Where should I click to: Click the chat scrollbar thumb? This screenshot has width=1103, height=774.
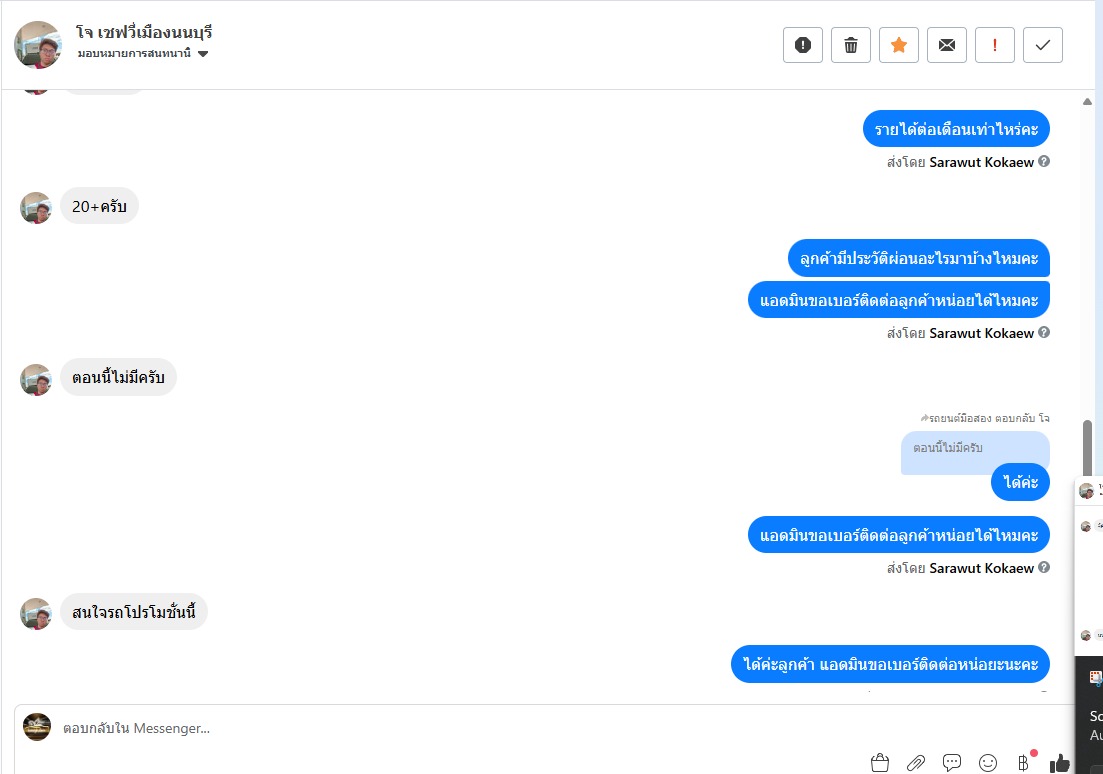(1088, 448)
